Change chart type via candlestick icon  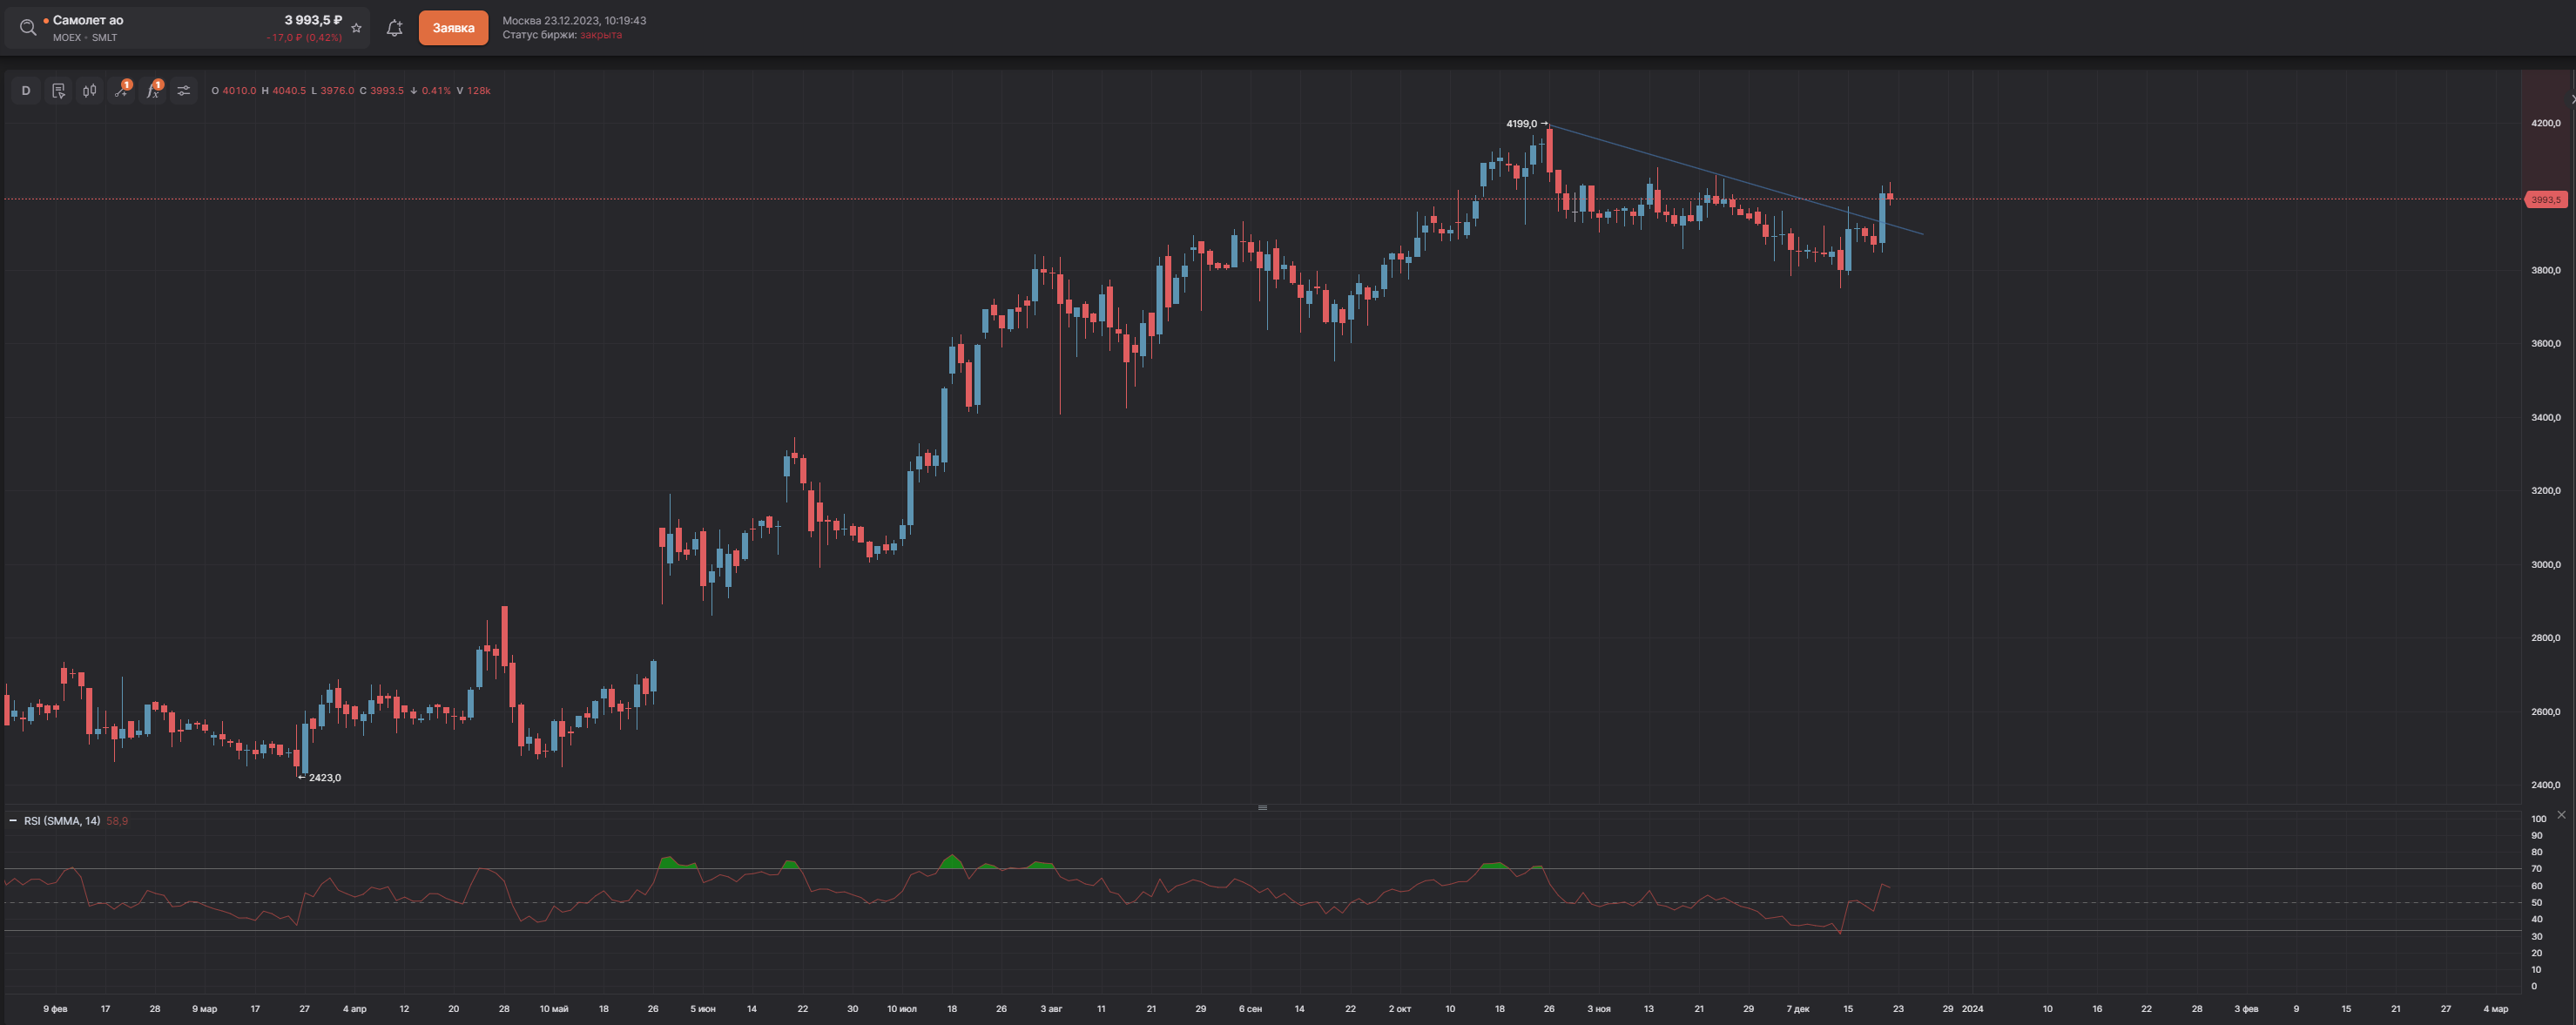[x=90, y=91]
